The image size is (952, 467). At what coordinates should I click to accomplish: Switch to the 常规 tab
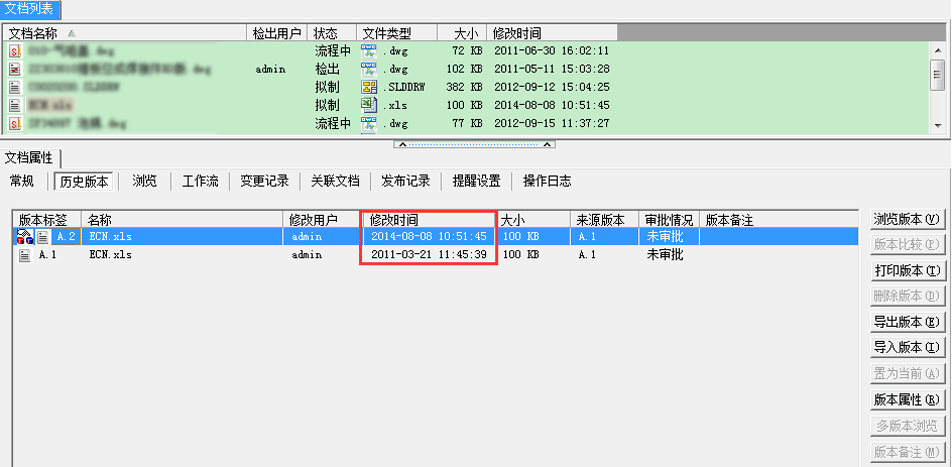22,181
